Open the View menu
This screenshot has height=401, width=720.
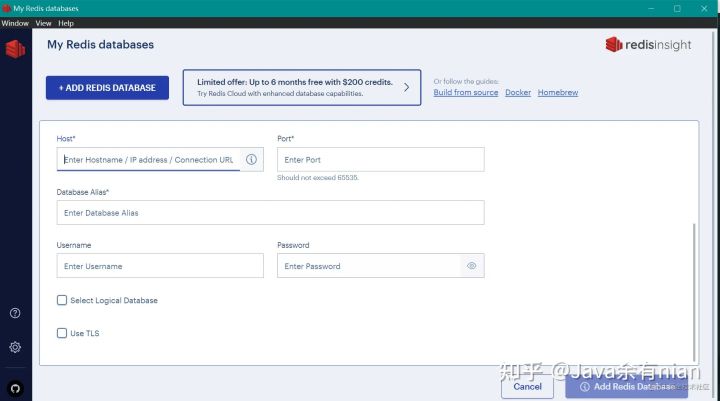(44, 23)
